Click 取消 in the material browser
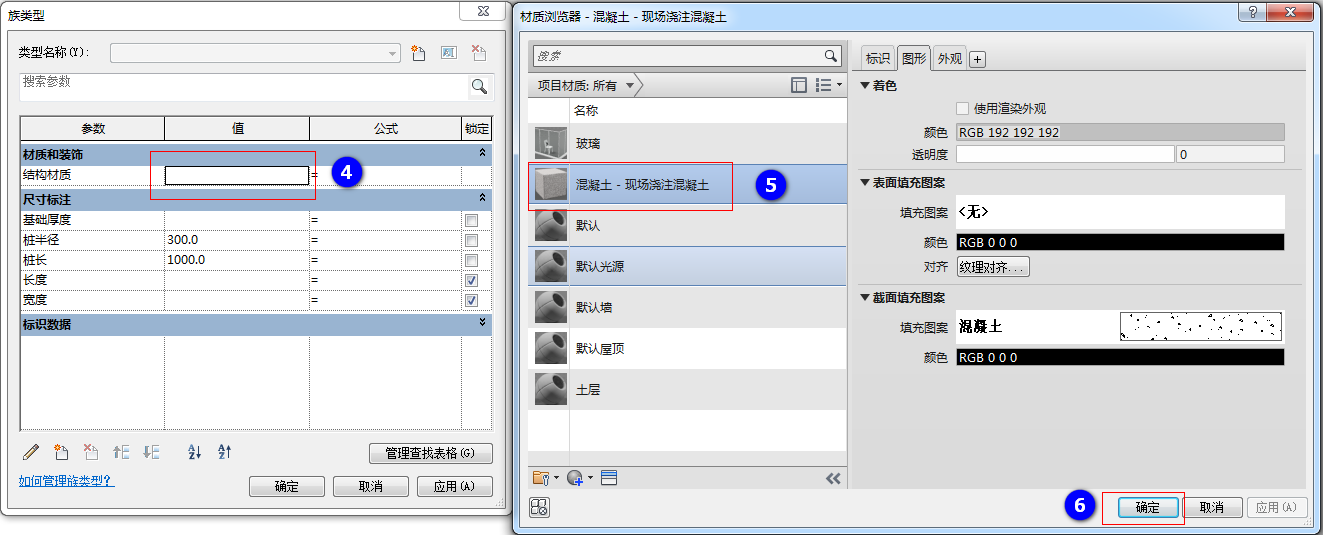 pos(1211,507)
